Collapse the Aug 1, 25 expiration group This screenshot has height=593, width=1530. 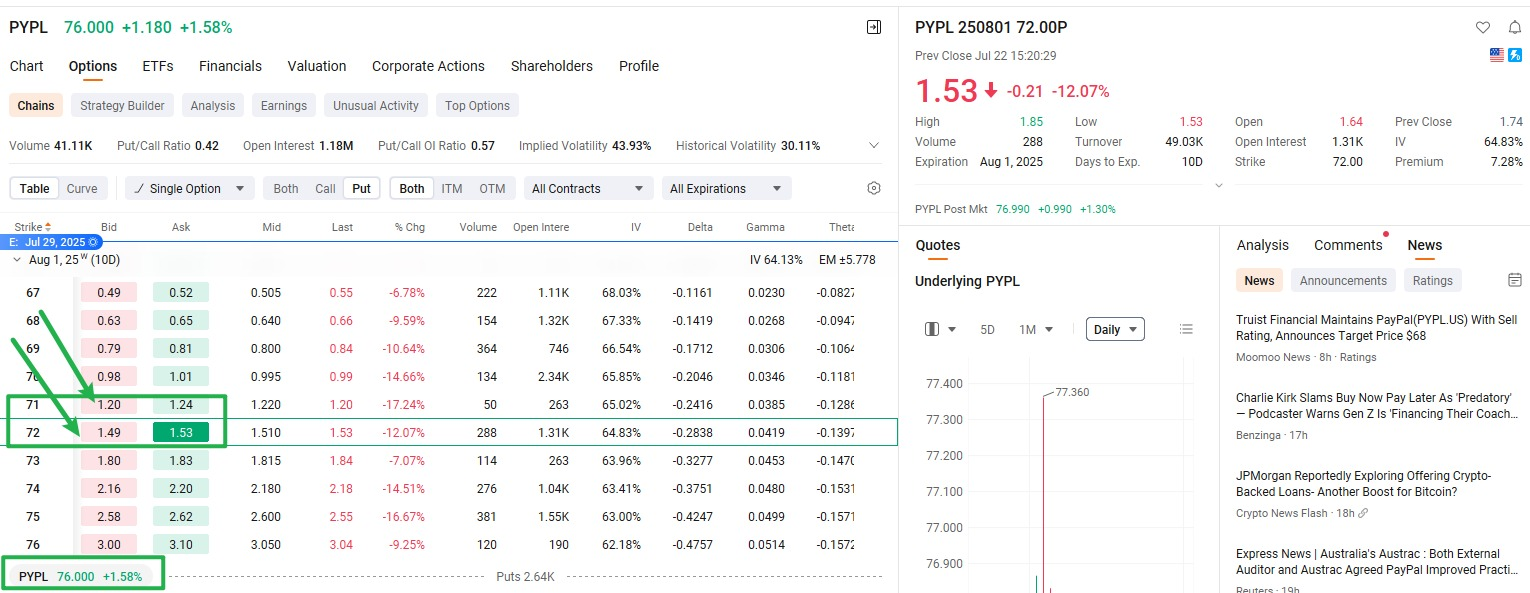[16, 260]
